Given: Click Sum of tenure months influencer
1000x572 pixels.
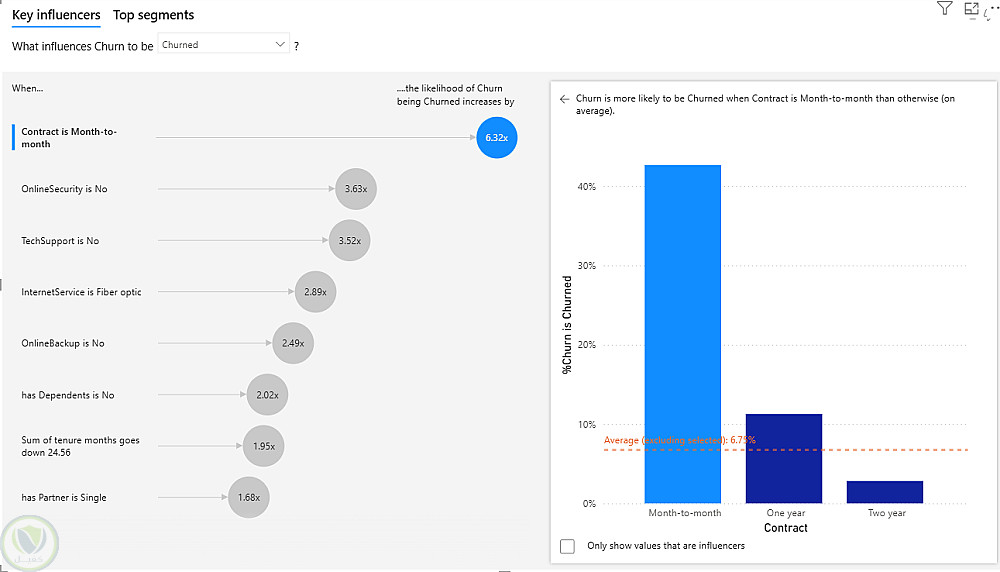Looking at the screenshot, I should tap(80, 446).
